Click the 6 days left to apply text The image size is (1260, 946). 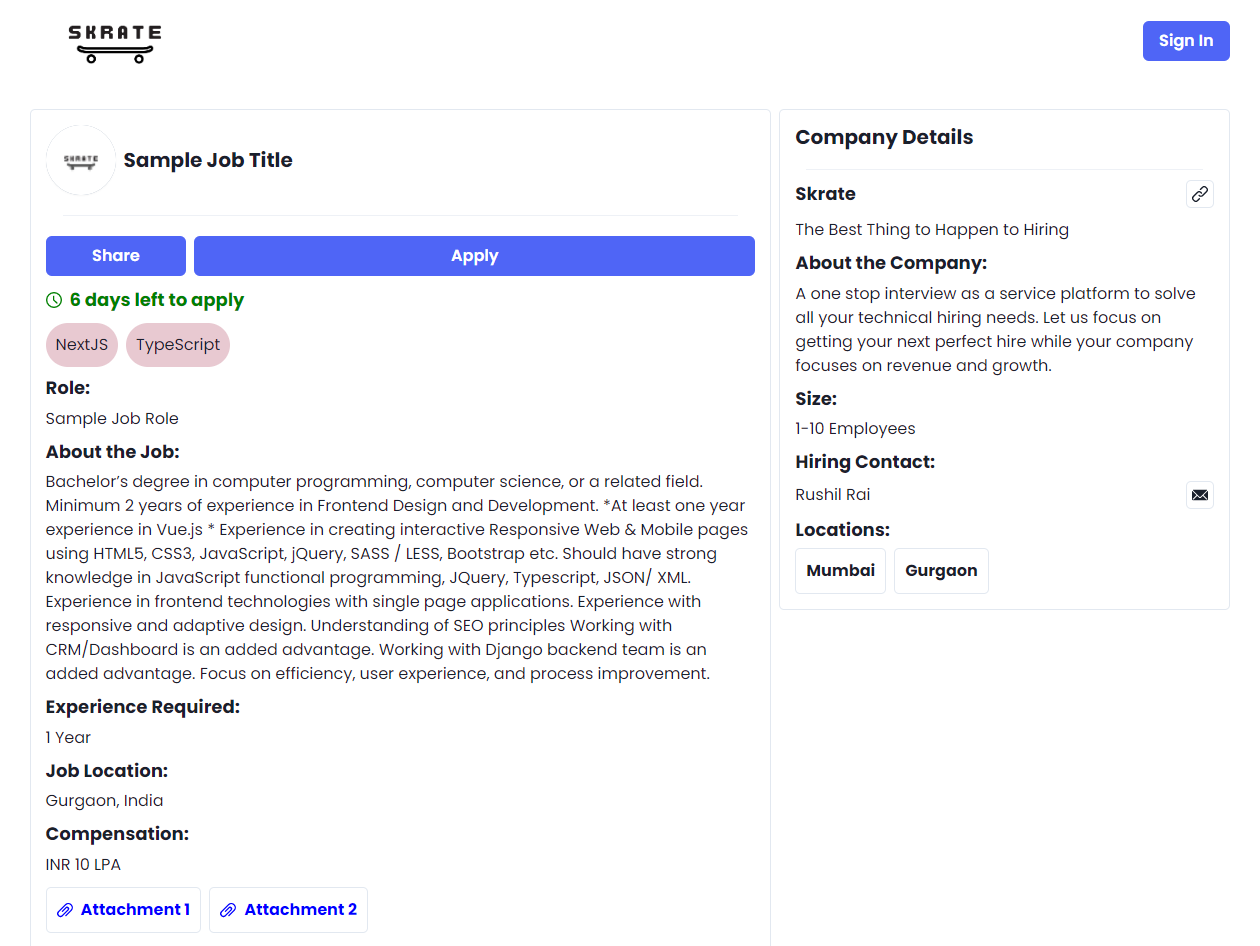tap(157, 300)
